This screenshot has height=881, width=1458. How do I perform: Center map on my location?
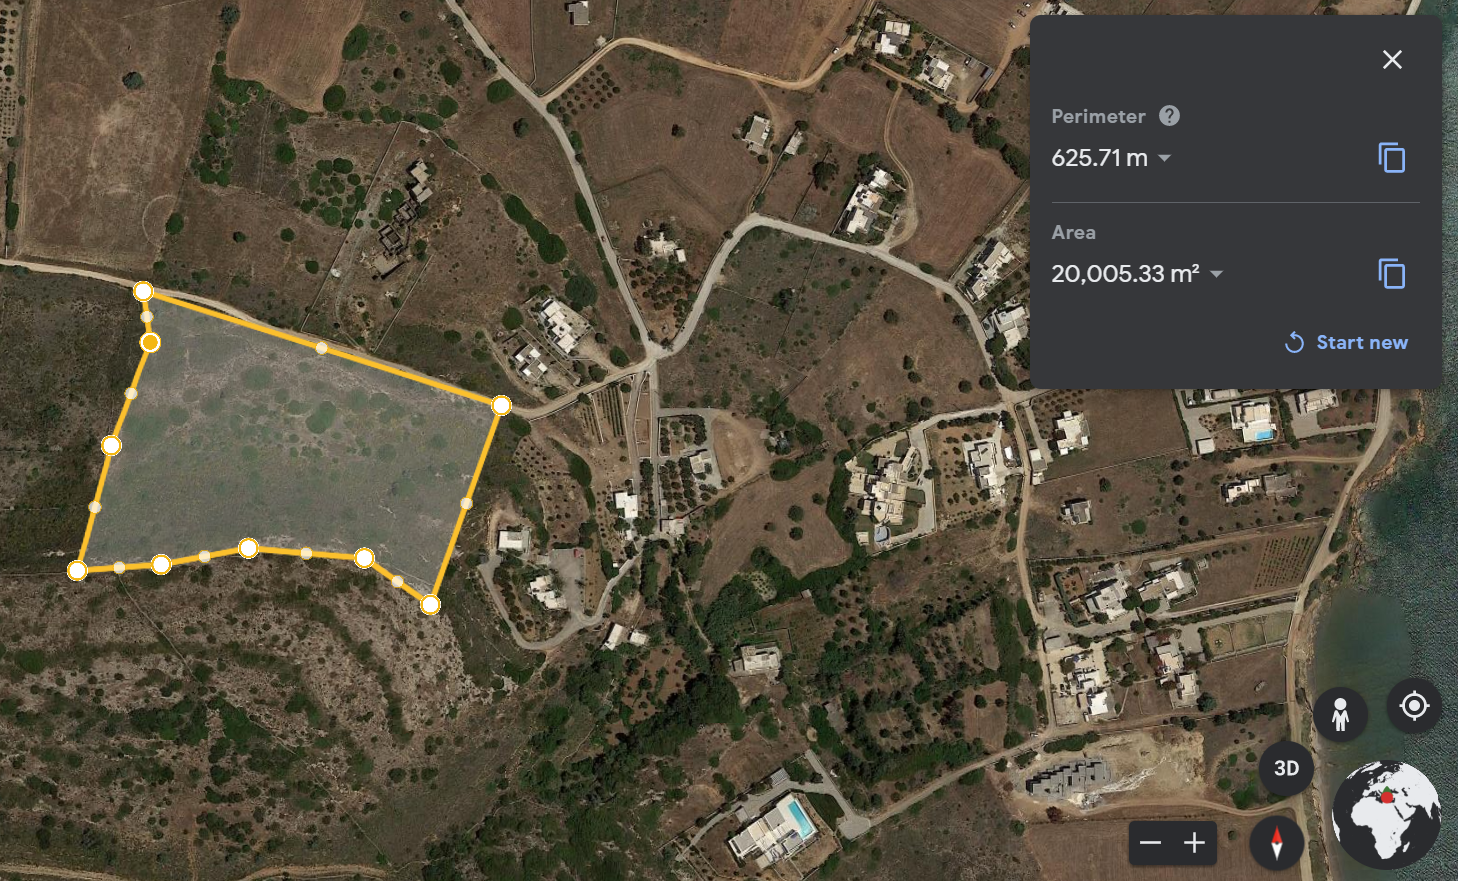tap(1414, 706)
